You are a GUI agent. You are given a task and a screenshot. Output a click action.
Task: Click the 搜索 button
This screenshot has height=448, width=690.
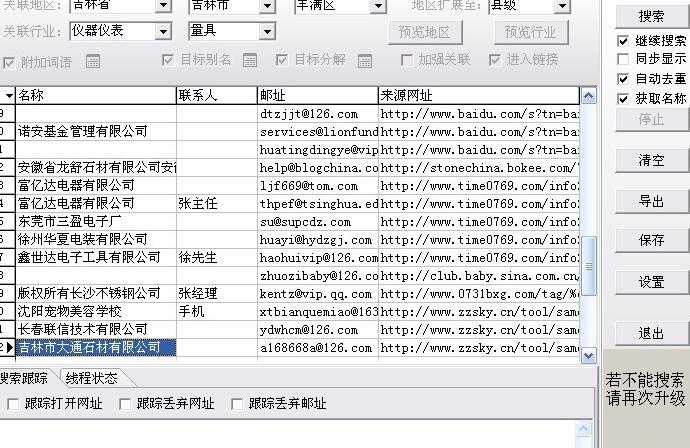tap(651, 16)
